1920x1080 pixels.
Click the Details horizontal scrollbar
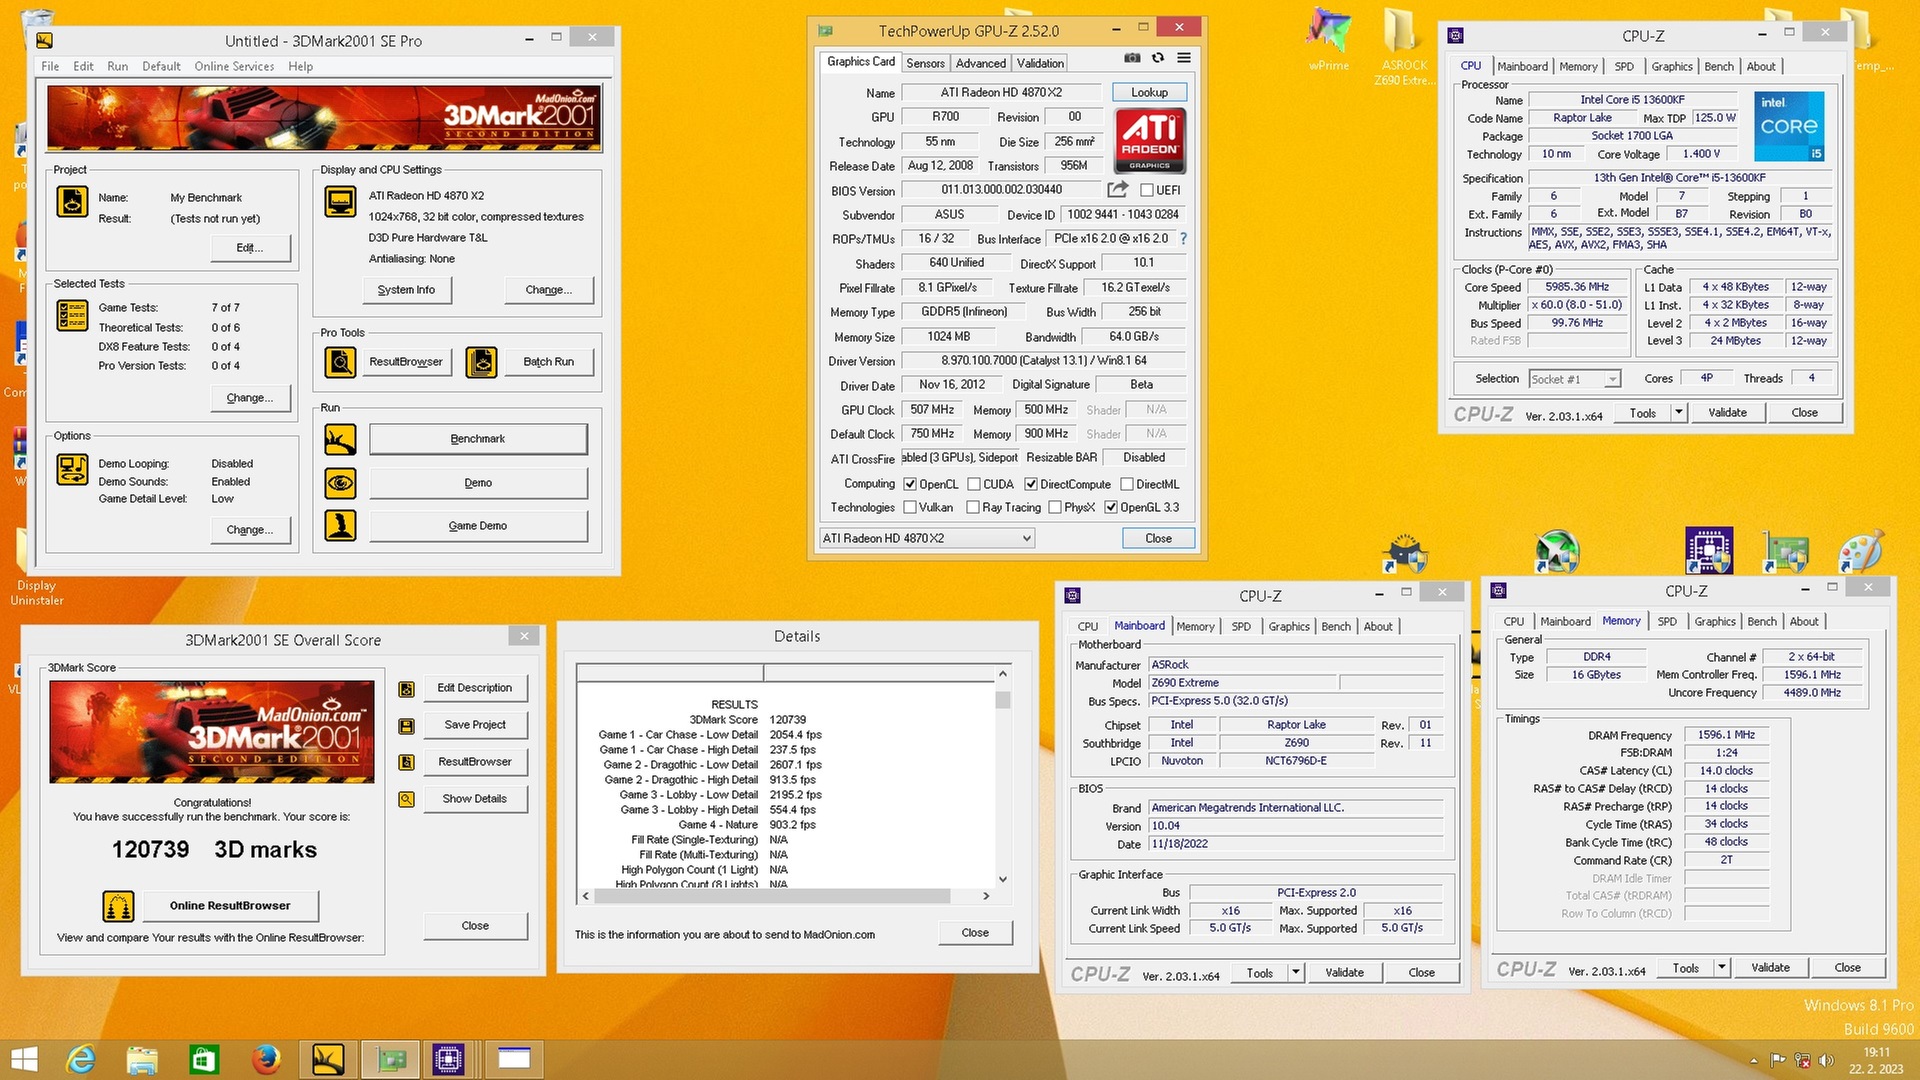click(x=785, y=896)
